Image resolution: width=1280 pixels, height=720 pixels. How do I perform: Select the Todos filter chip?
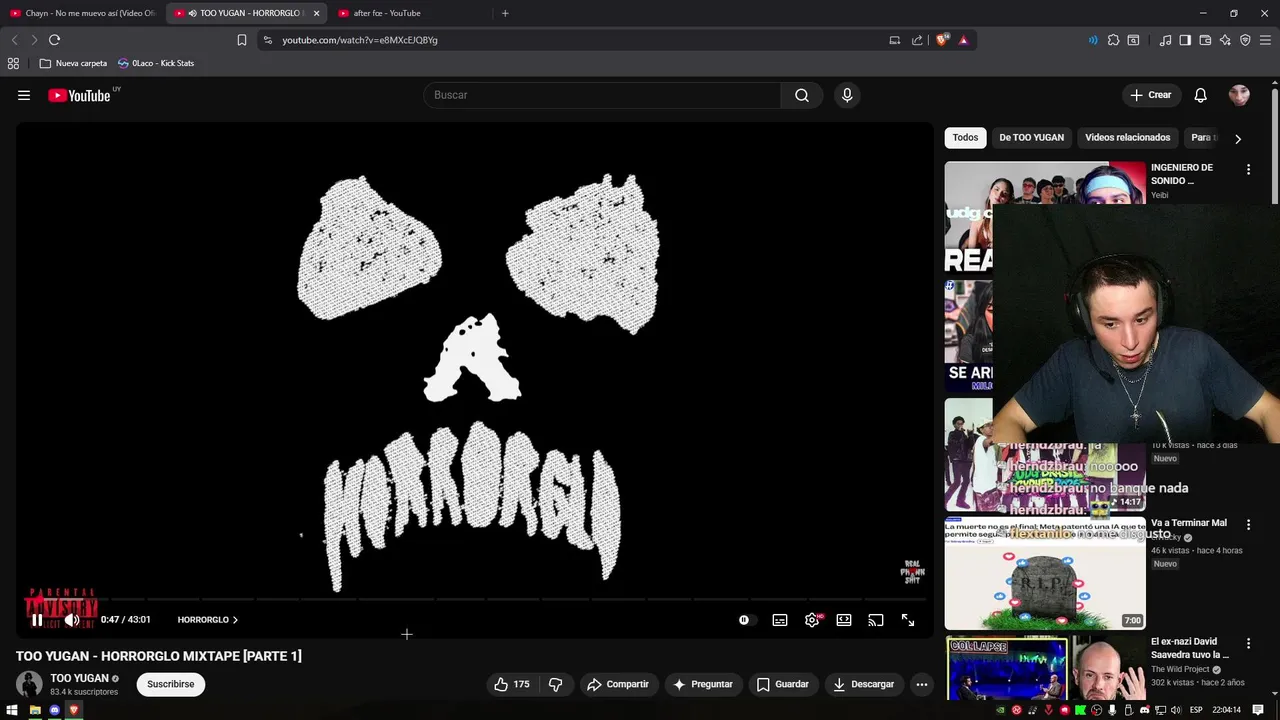[965, 138]
